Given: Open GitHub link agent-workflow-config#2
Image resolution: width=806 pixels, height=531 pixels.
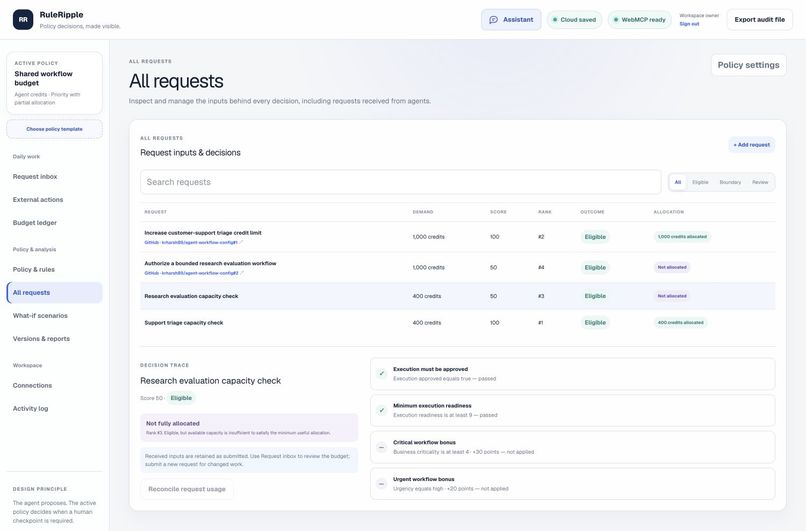Looking at the screenshot, I should [x=191, y=273].
